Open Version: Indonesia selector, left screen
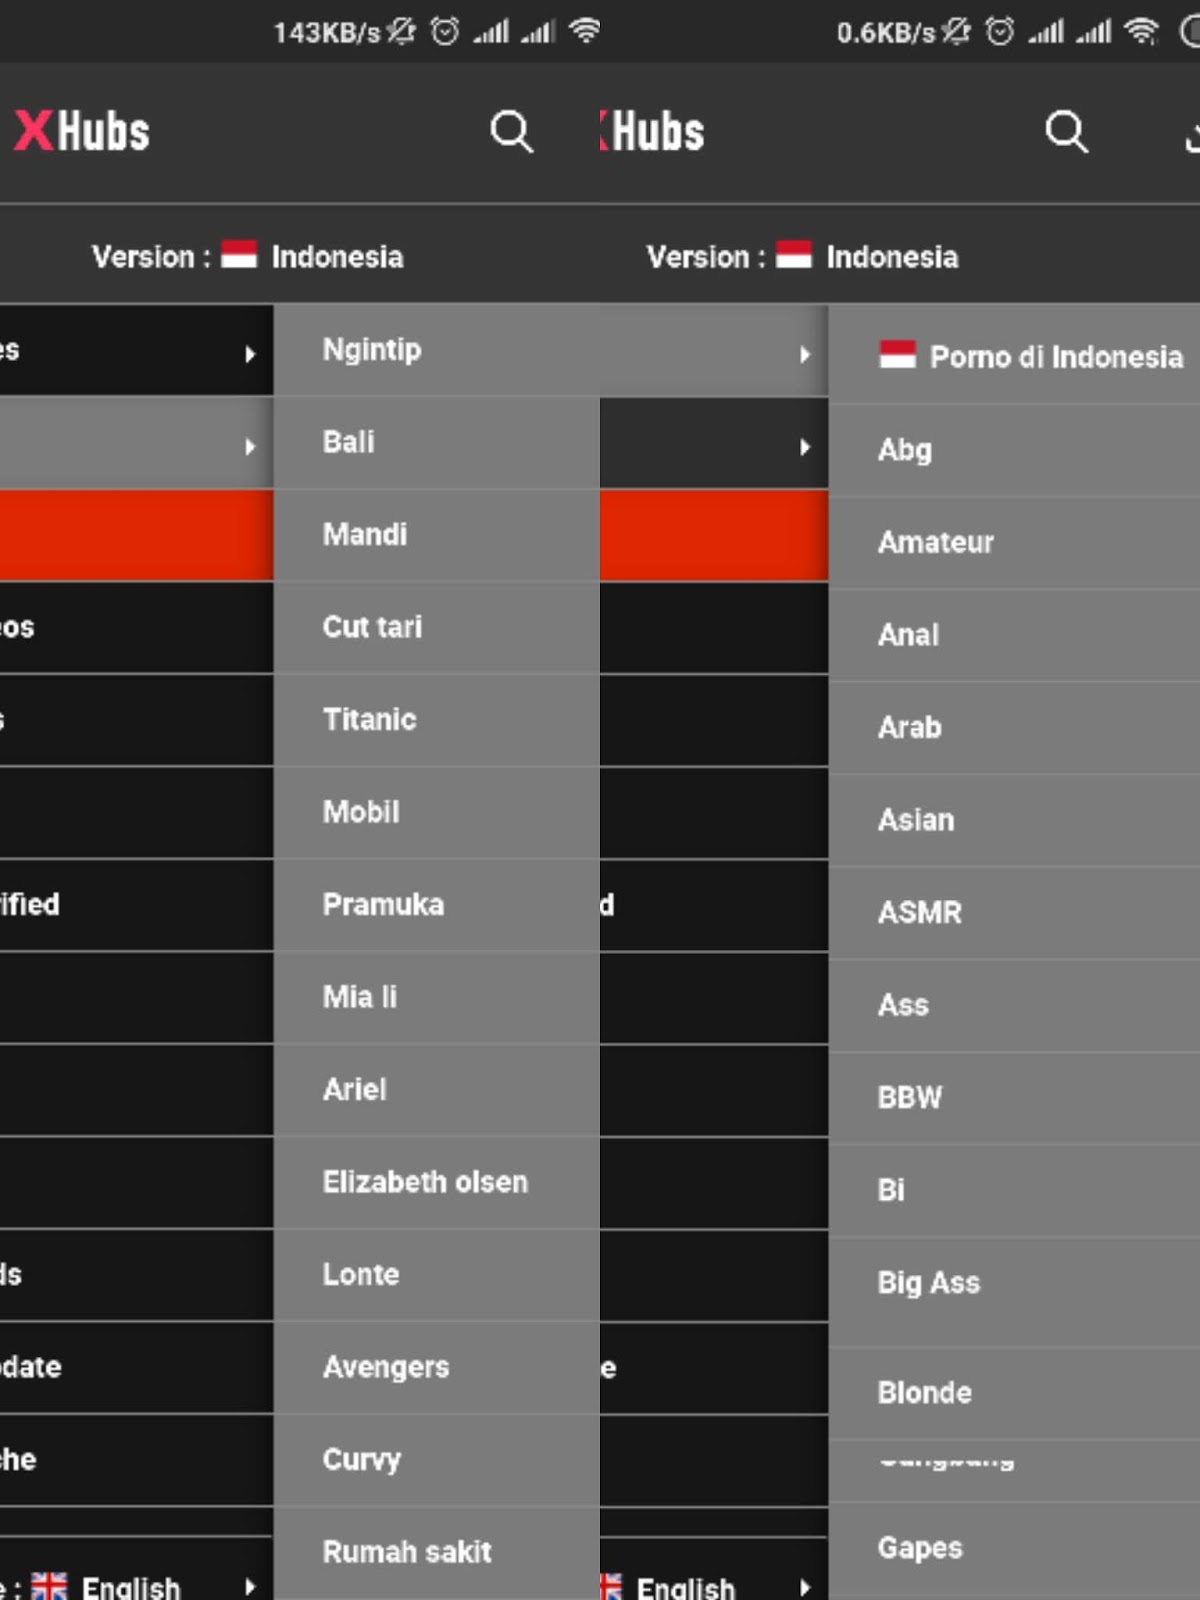The image size is (1200, 1600). pos(248,256)
